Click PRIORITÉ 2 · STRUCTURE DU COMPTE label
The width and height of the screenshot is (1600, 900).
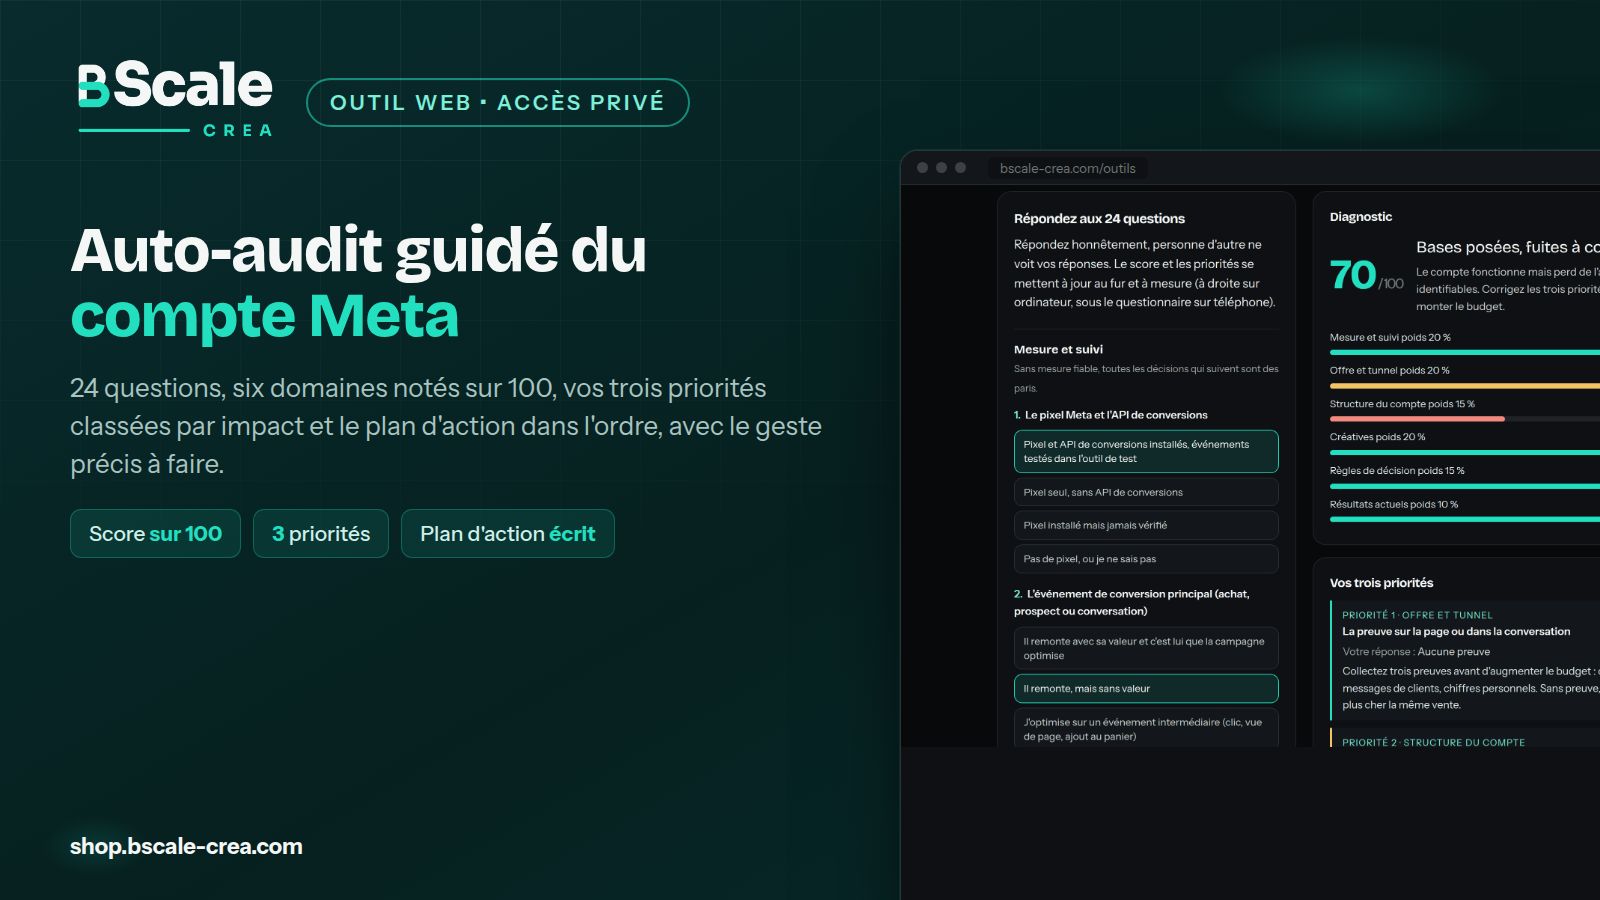[1433, 742]
